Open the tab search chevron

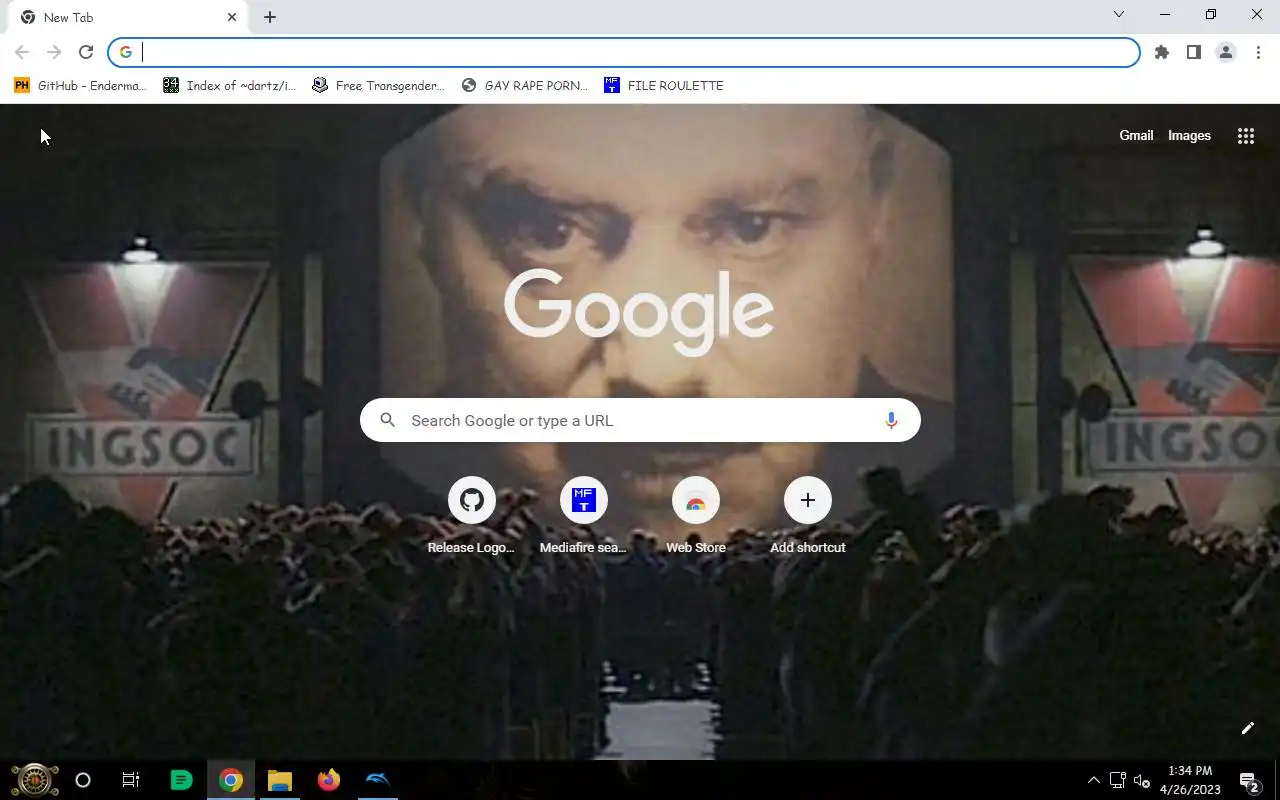(x=1119, y=14)
